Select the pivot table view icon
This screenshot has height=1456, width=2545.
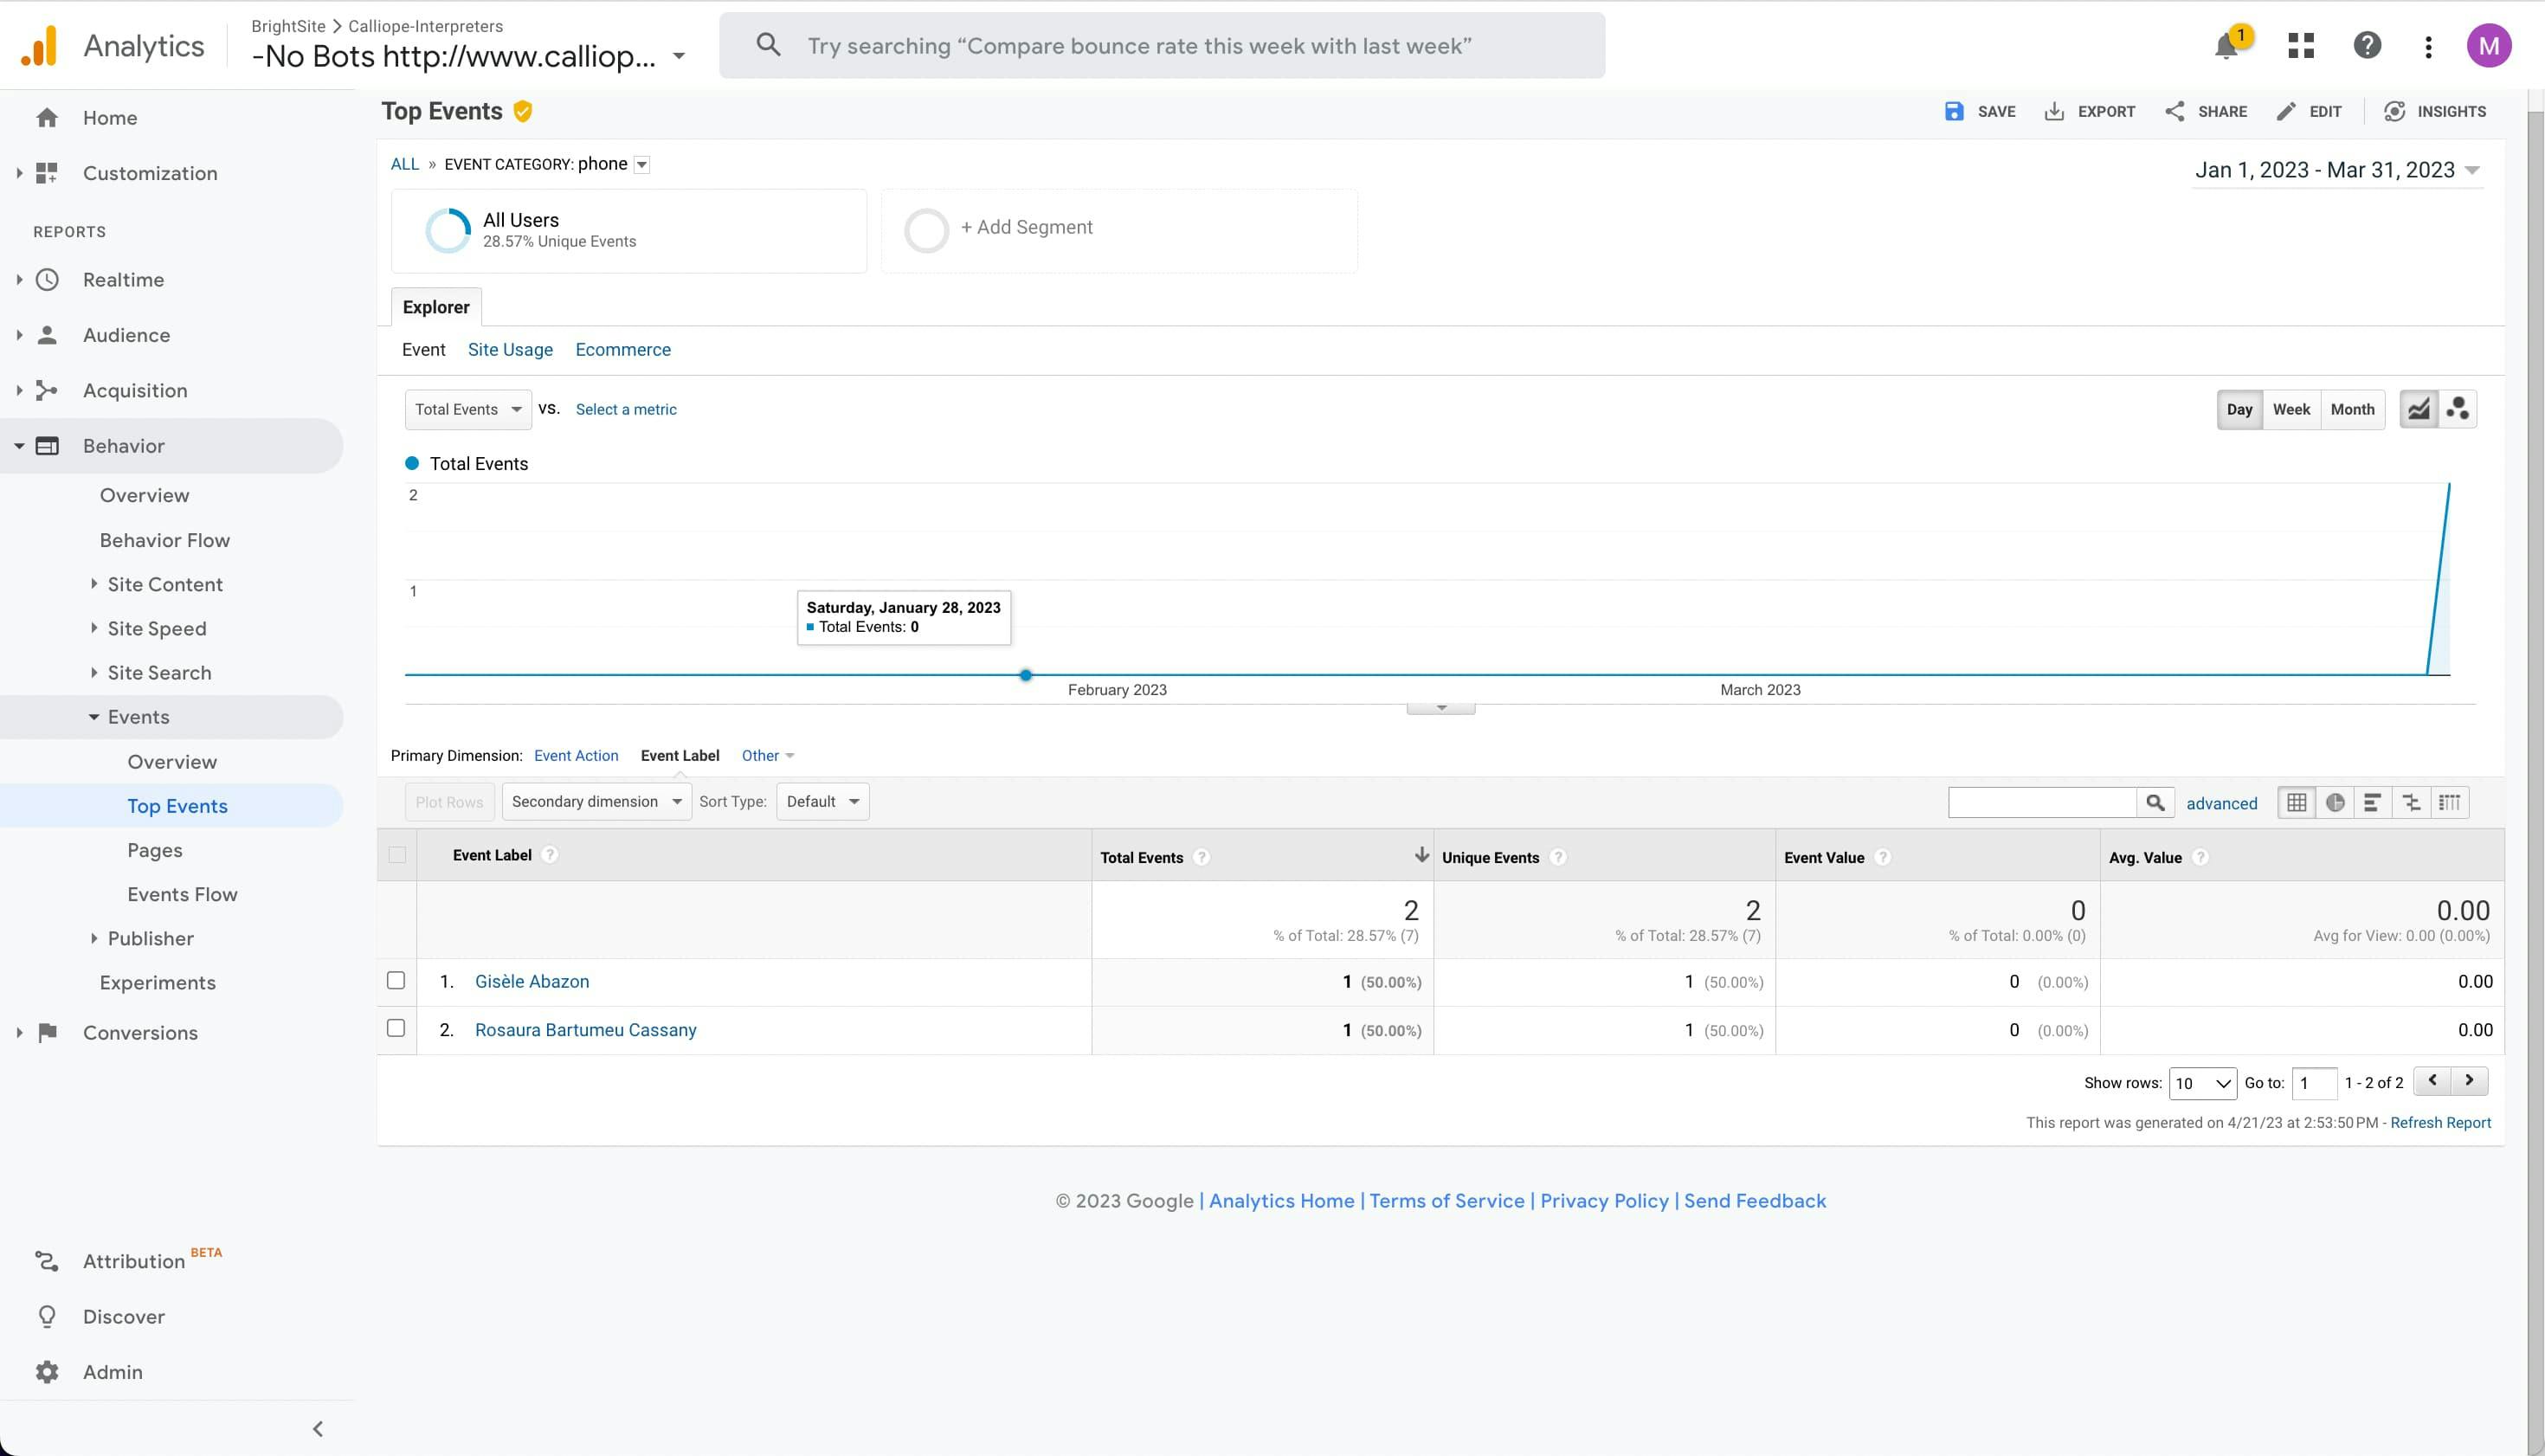click(x=2449, y=802)
